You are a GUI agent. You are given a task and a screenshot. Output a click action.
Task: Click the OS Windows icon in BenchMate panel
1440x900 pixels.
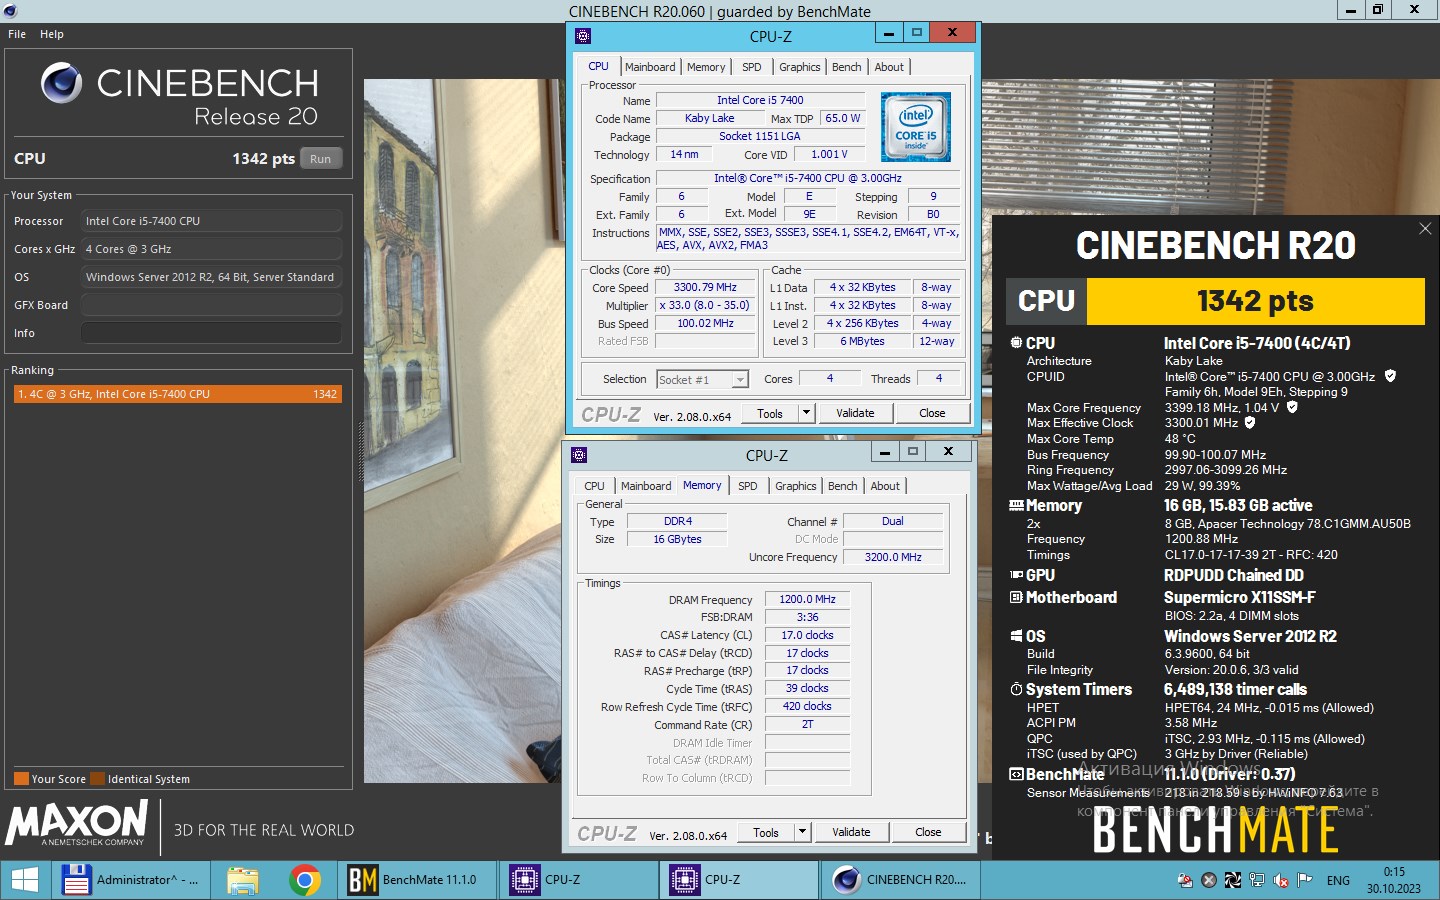[x=1016, y=636]
